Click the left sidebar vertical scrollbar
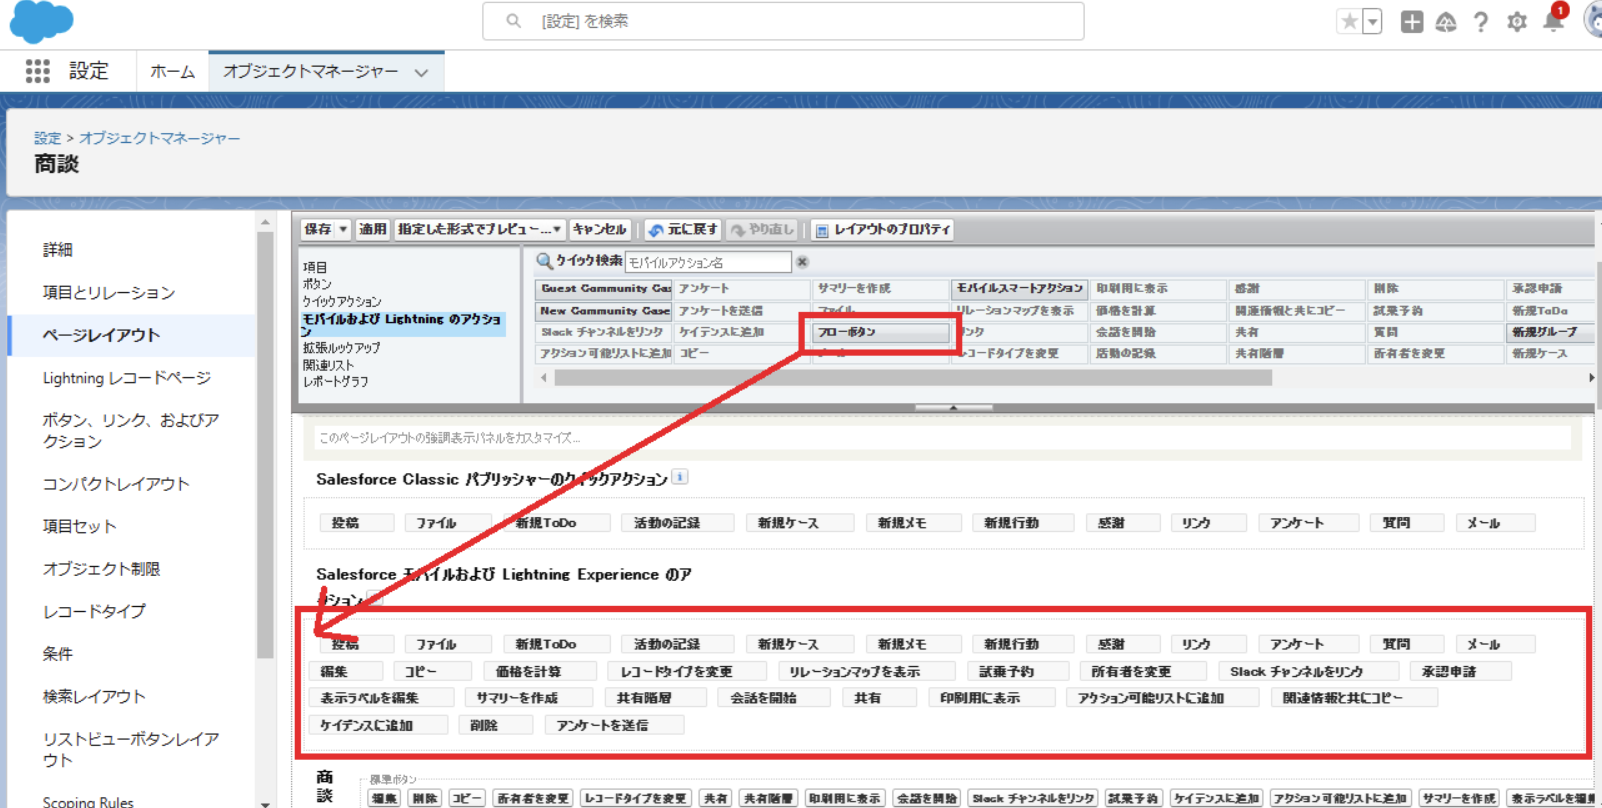Image resolution: width=1602 pixels, height=808 pixels. click(x=265, y=445)
